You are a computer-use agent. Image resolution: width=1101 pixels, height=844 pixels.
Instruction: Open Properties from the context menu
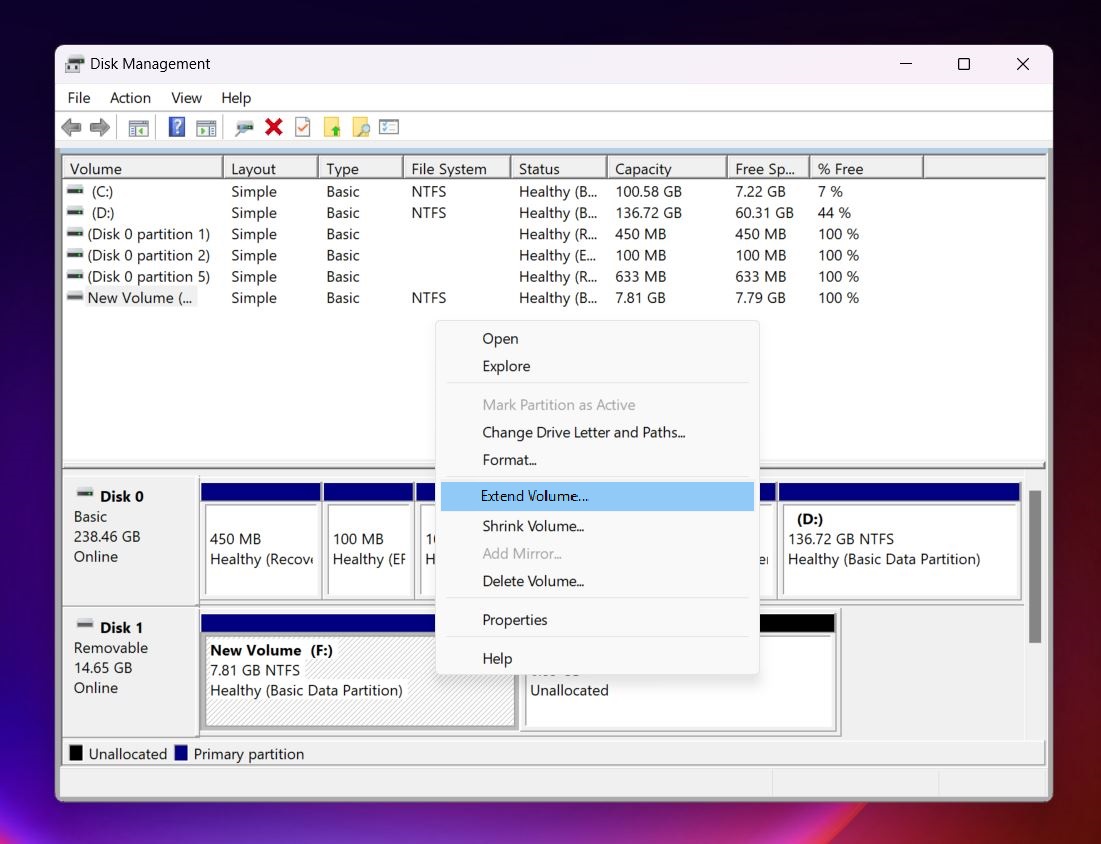pos(597,620)
